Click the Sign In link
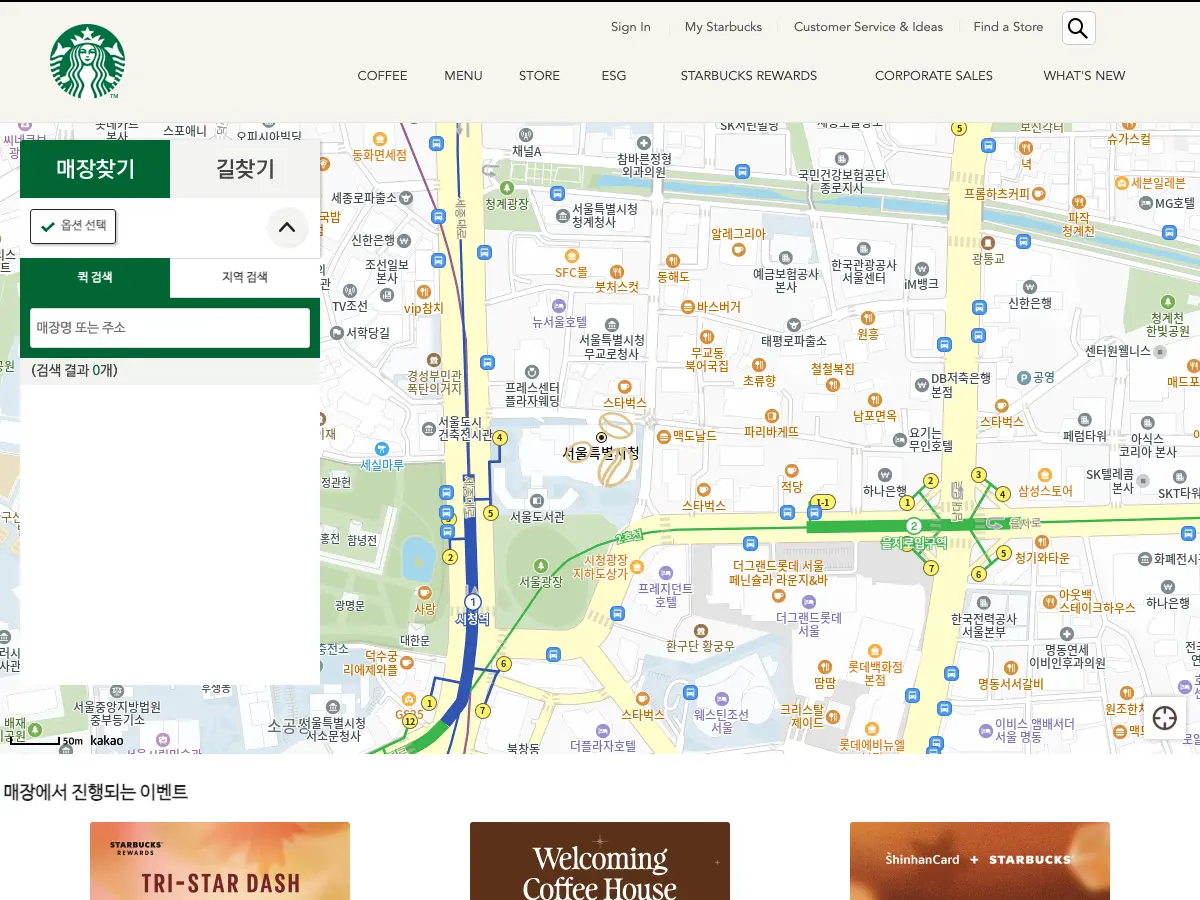The width and height of the screenshot is (1200, 900). coord(631,27)
